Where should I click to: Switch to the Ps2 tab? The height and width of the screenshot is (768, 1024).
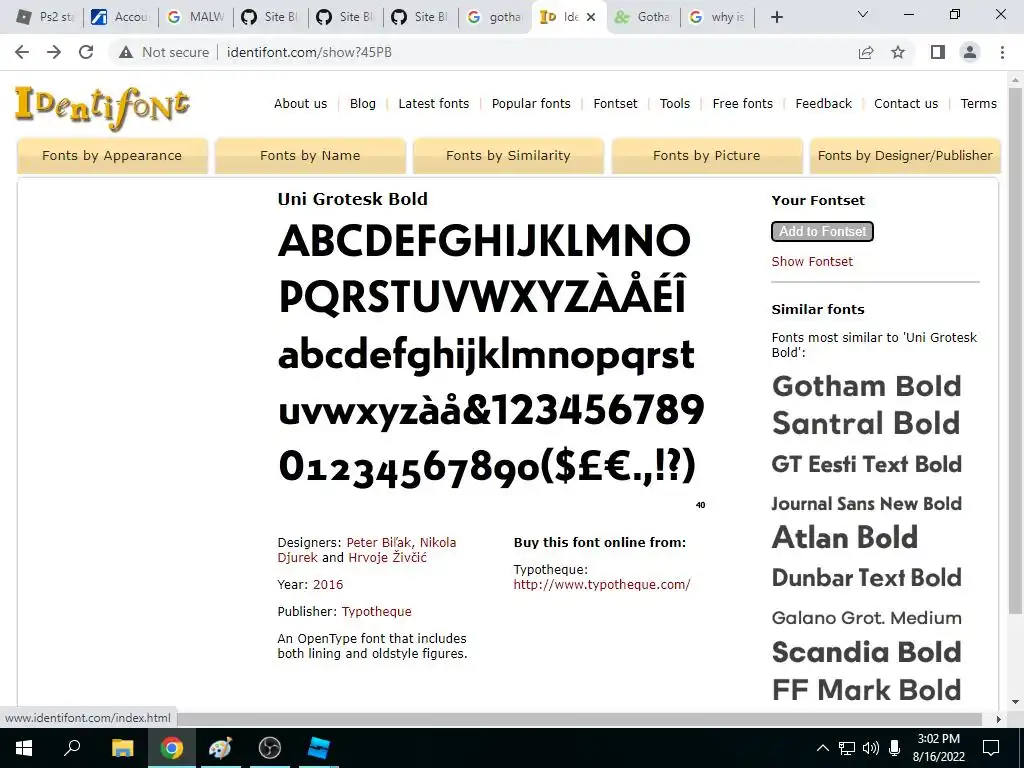pyautogui.click(x=46, y=17)
